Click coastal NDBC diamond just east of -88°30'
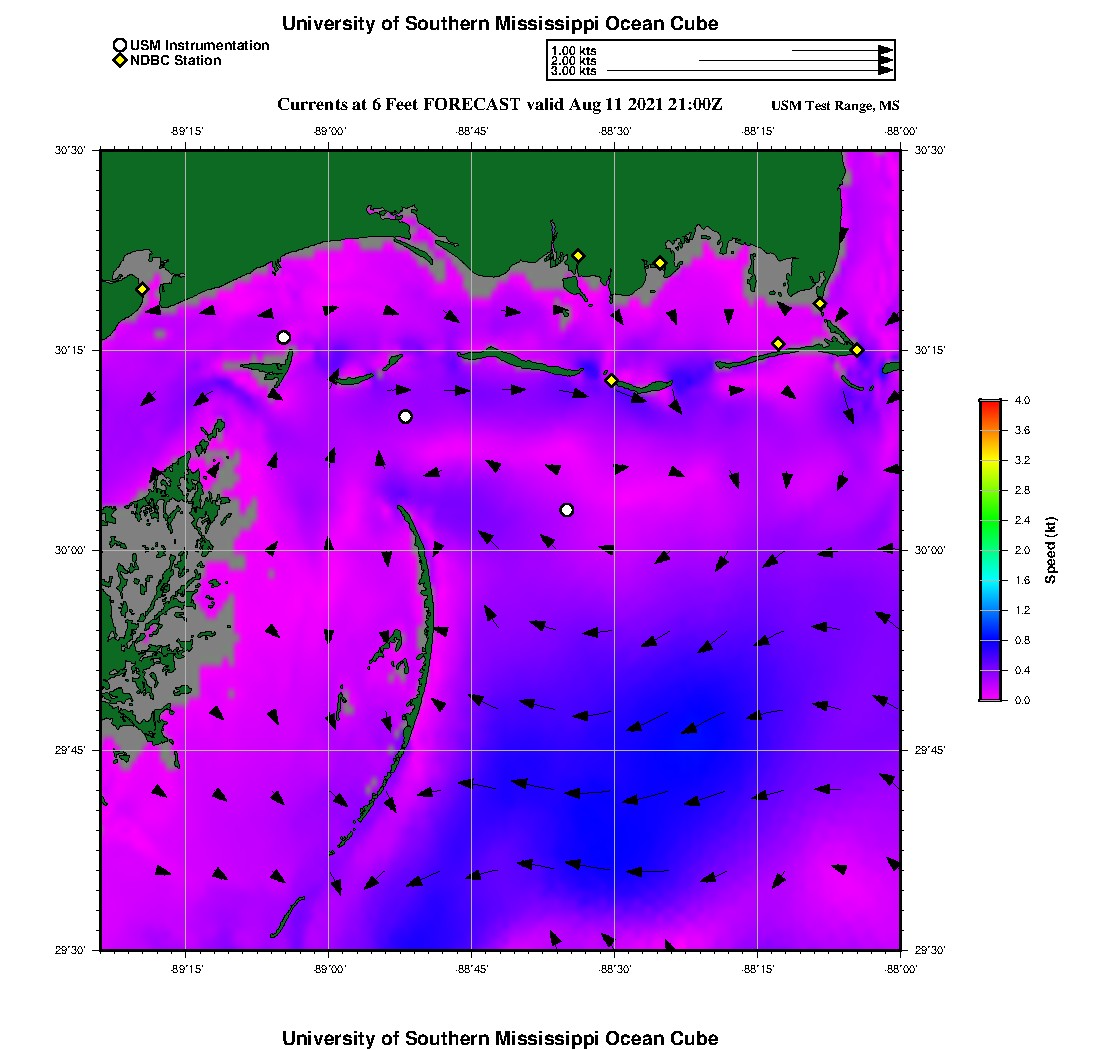This screenshot has height=1050, width=1100. click(x=660, y=263)
